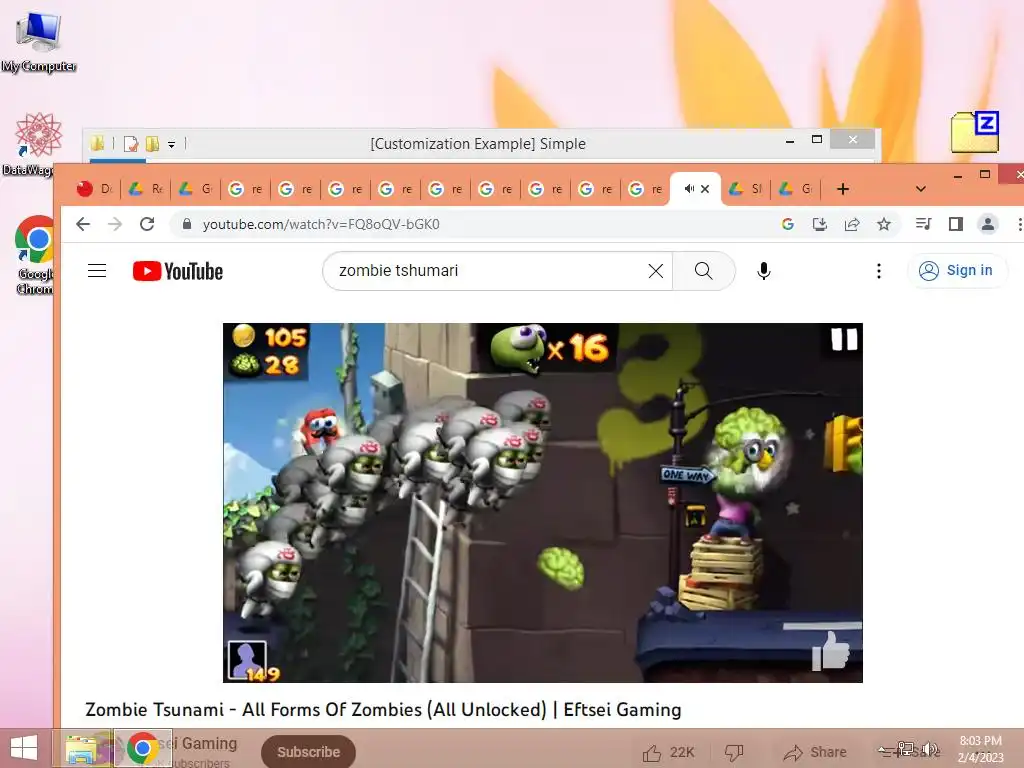Switch to the first Google tab labeled re
The height and width of the screenshot is (768, 1024).
(246, 189)
